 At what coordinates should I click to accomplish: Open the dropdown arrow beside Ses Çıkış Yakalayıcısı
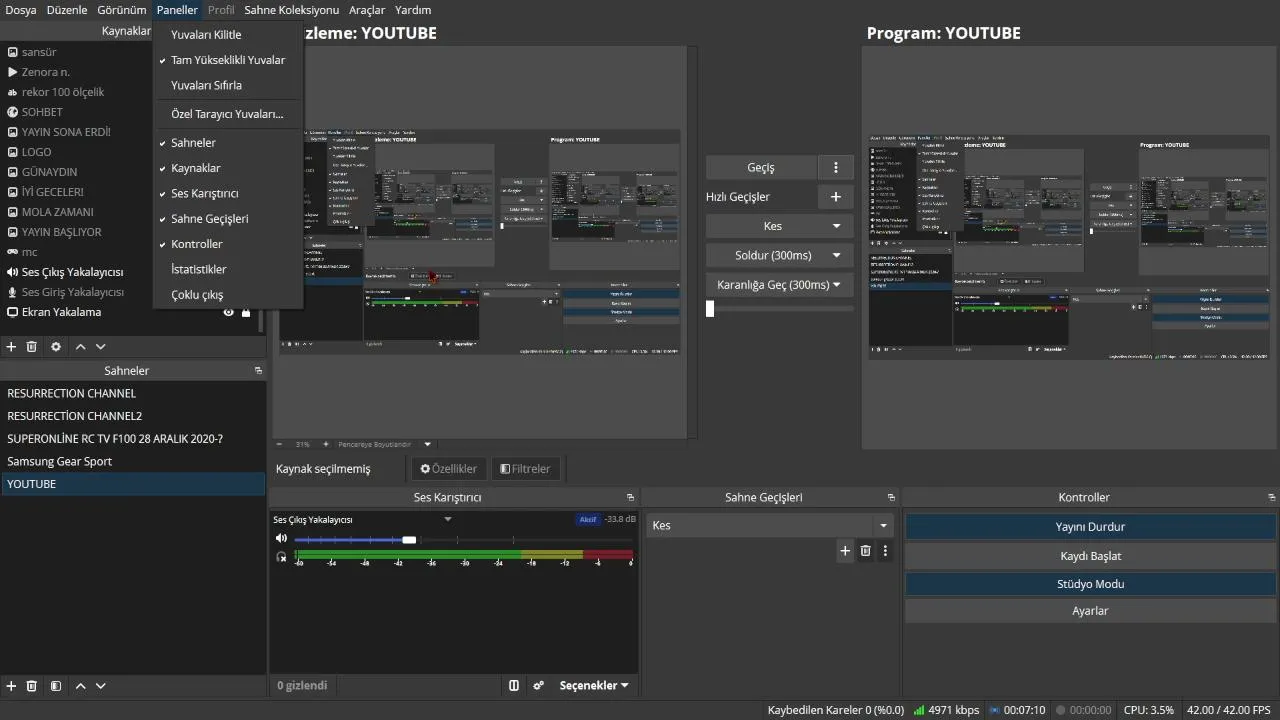tap(448, 519)
